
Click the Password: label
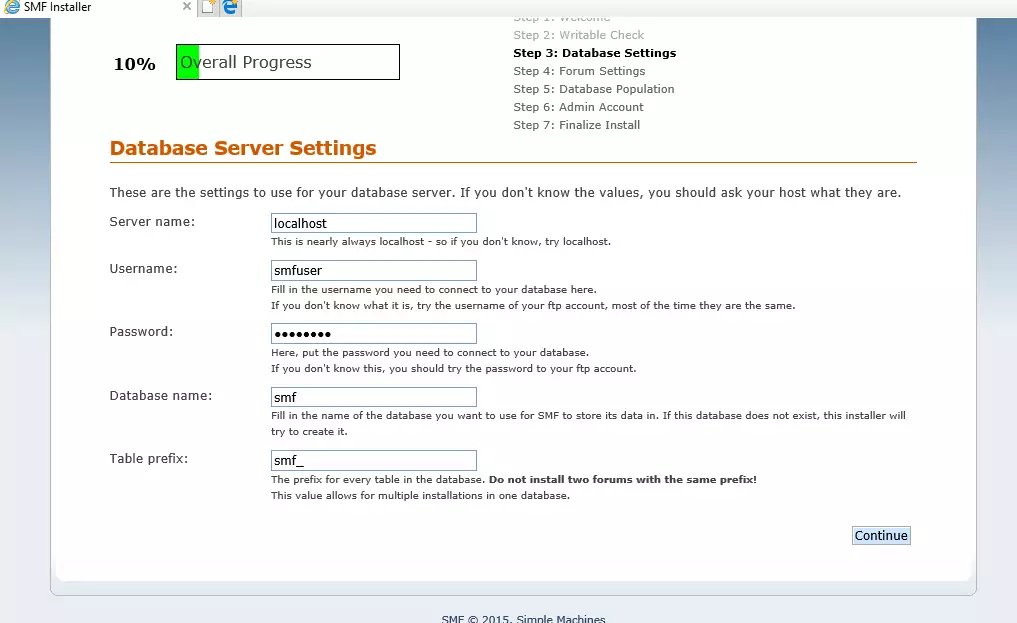[141, 332]
